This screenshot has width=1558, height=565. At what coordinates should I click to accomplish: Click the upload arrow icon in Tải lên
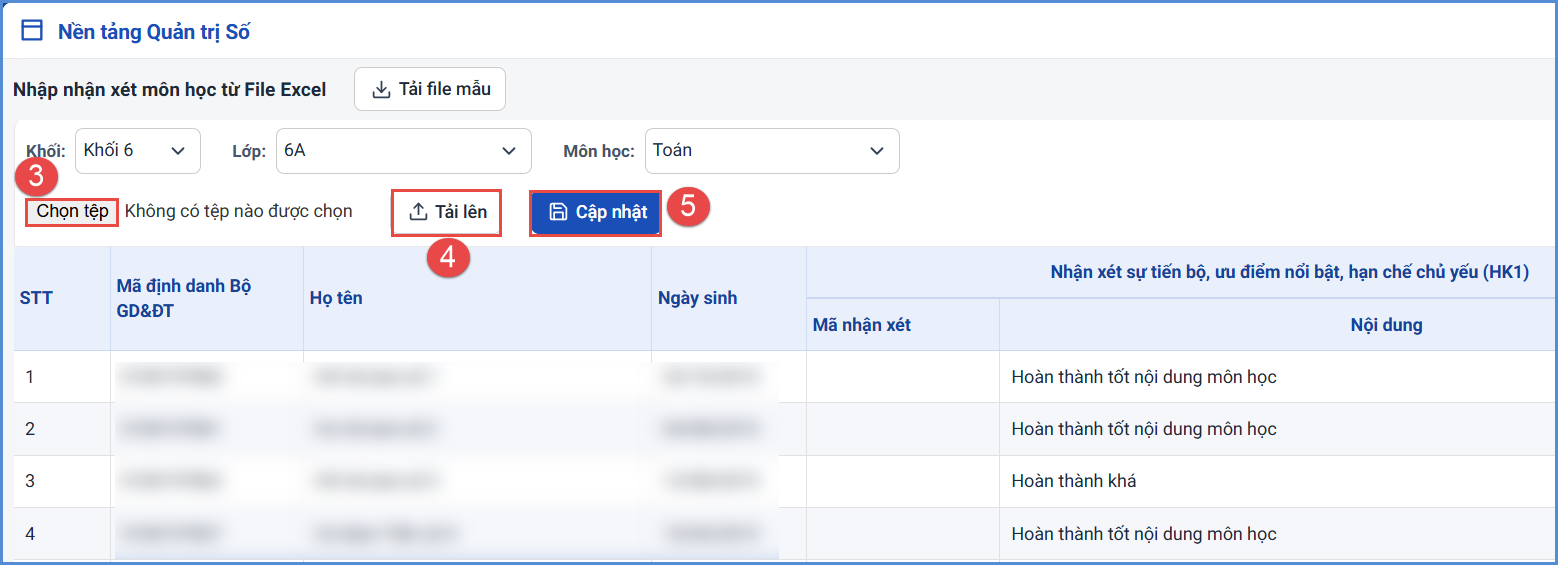click(x=418, y=212)
